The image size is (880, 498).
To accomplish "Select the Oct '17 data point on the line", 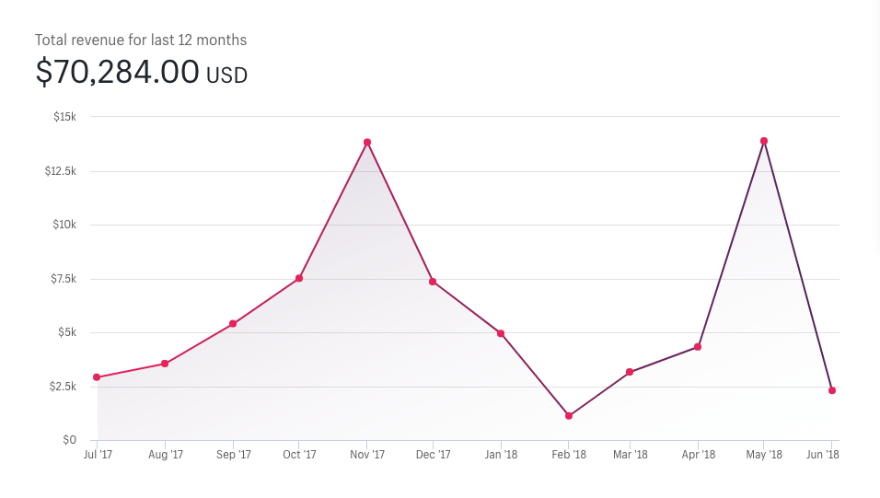I will pos(299,278).
